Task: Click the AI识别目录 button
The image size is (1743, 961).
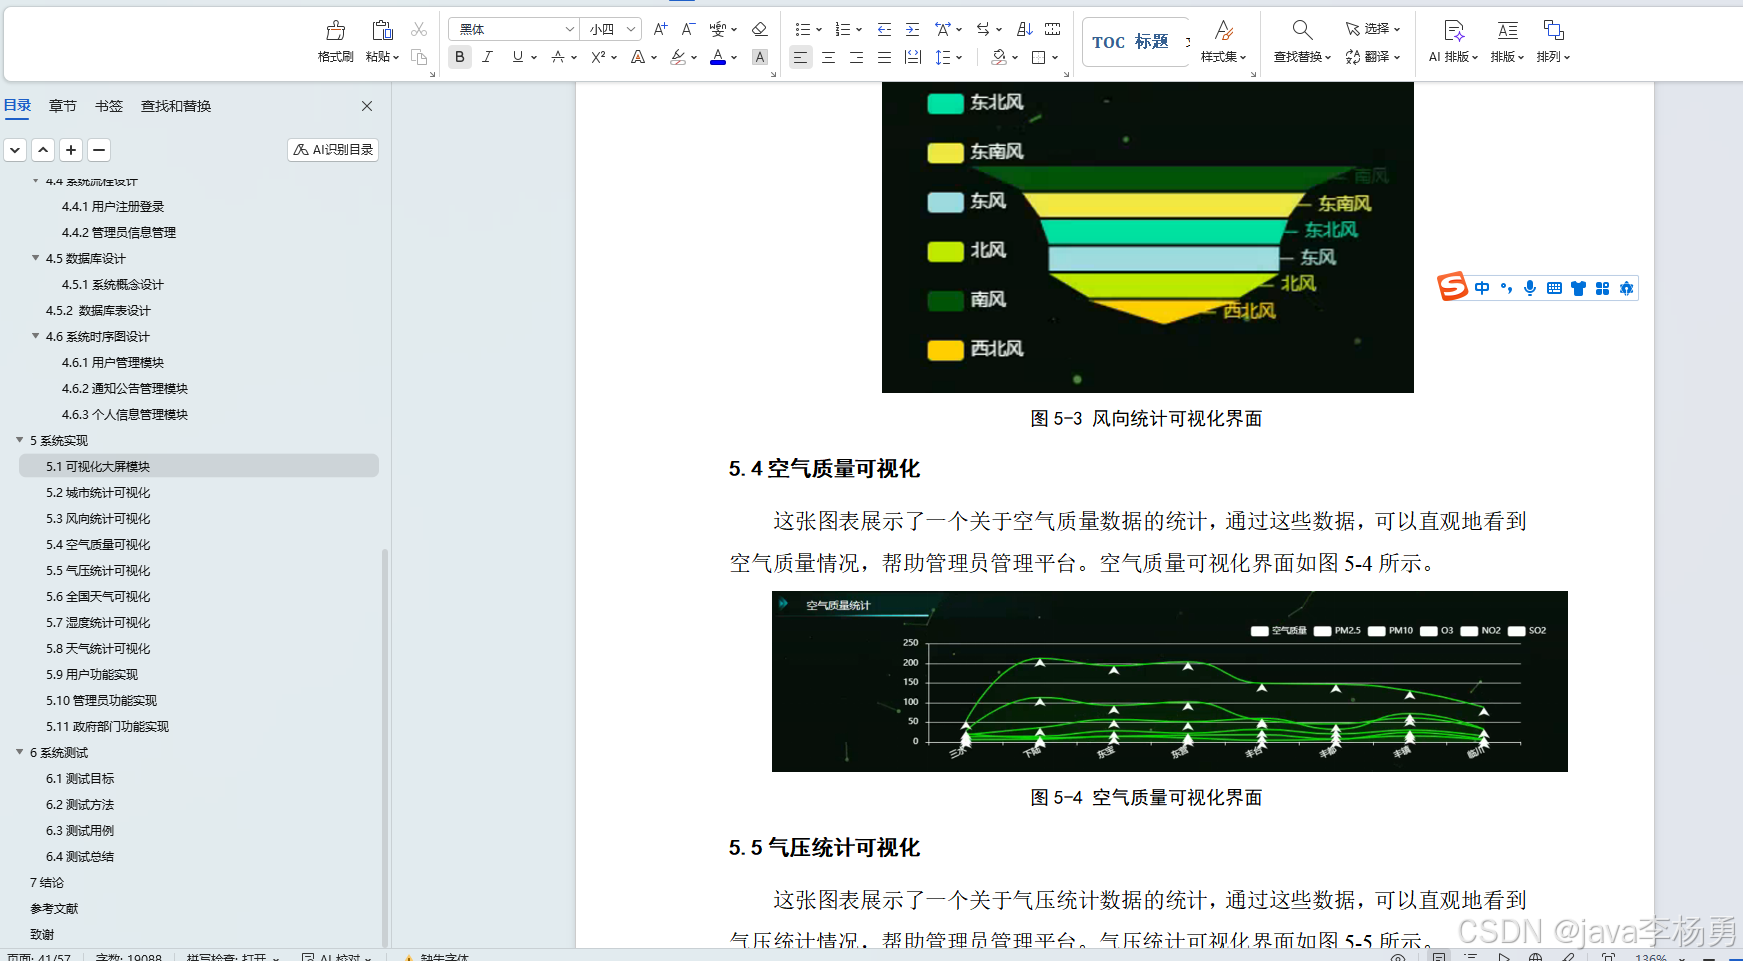Action: click(x=332, y=149)
